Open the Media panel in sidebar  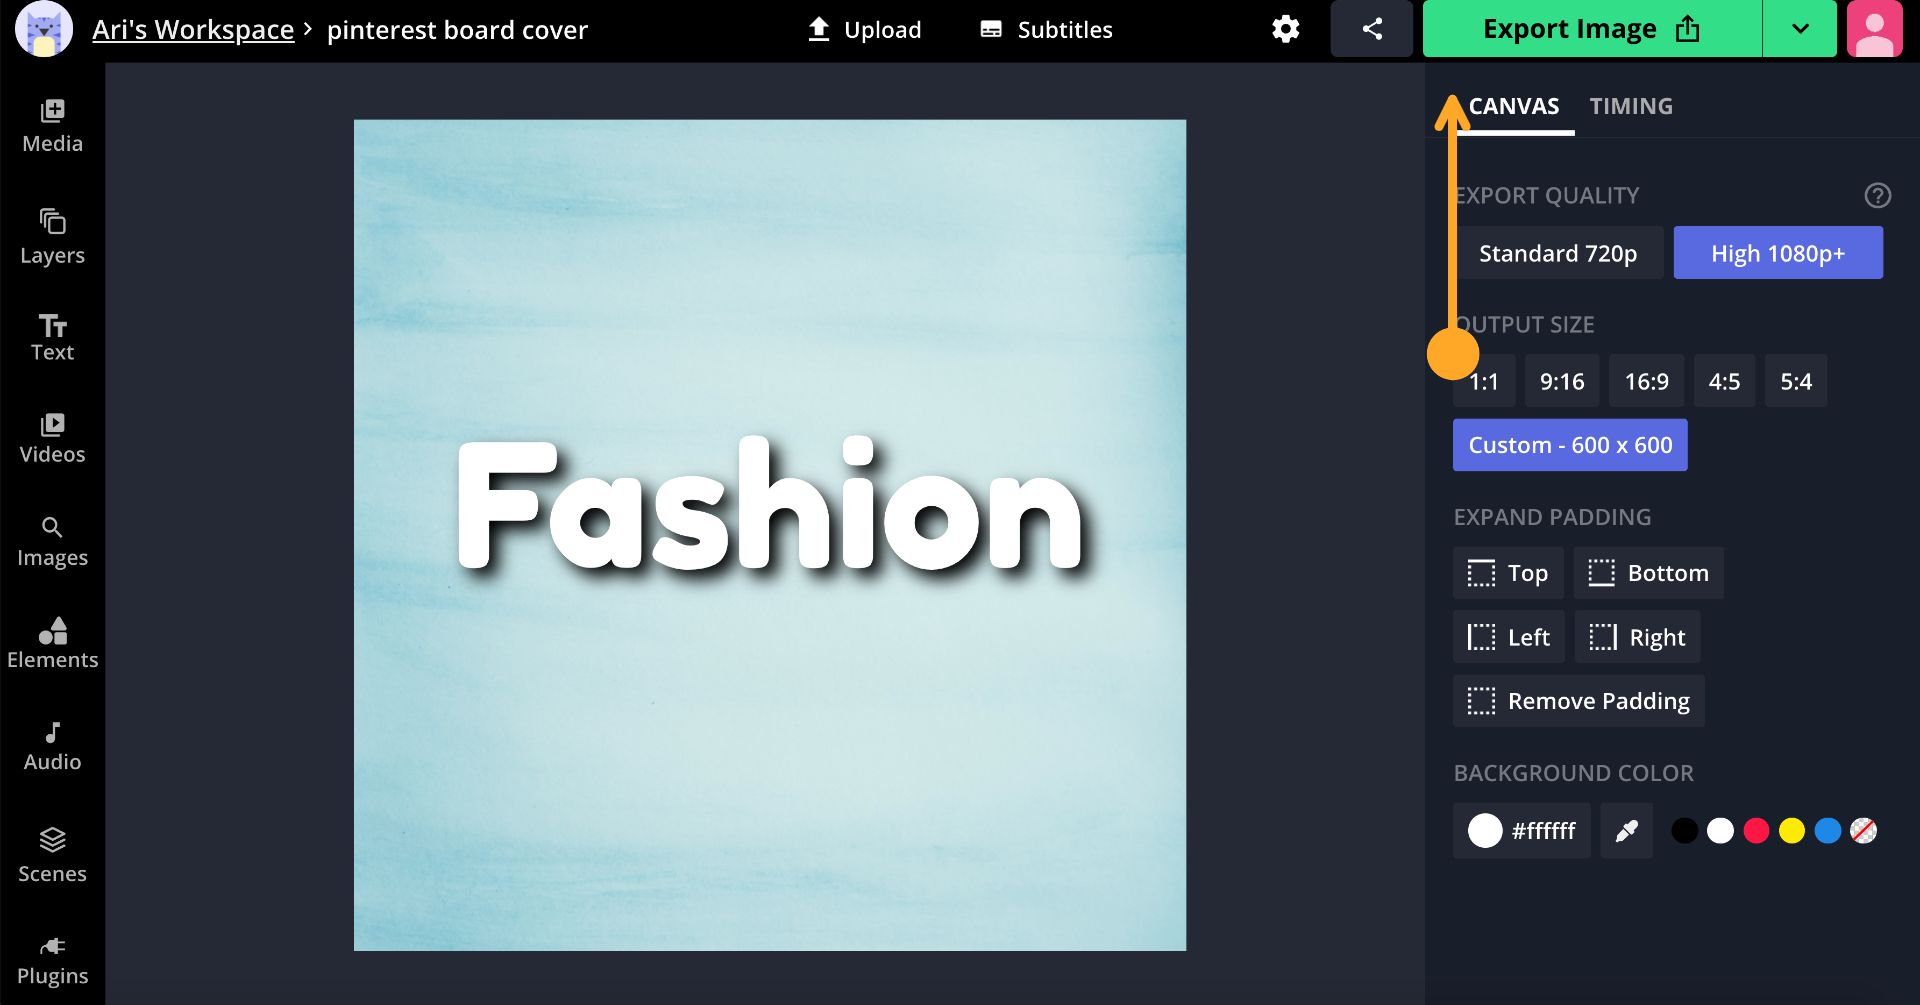tap(52, 126)
